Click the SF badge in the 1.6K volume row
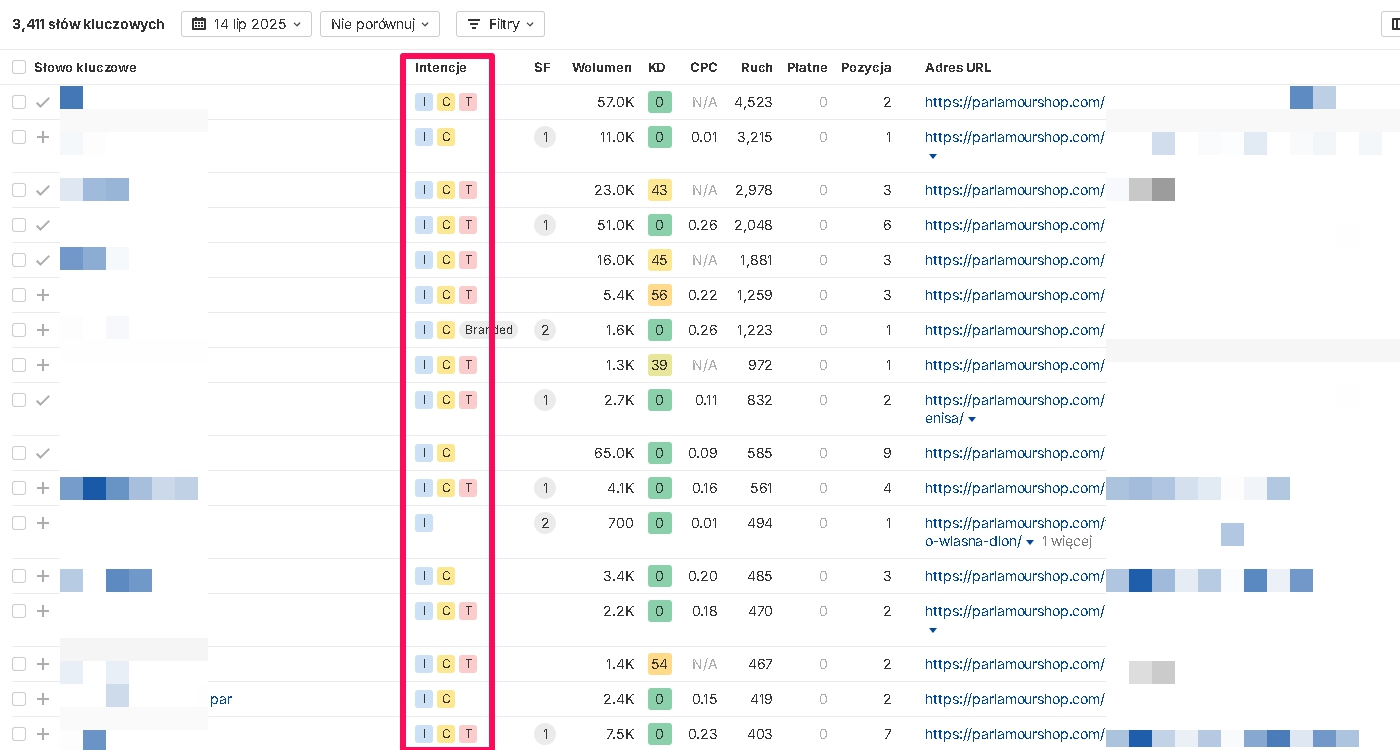This screenshot has width=1400, height=750. [544, 330]
